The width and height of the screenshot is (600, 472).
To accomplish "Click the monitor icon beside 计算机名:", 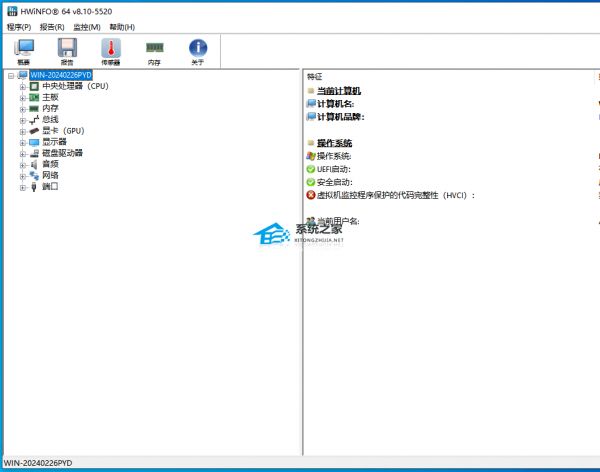I will (x=311, y=103).
